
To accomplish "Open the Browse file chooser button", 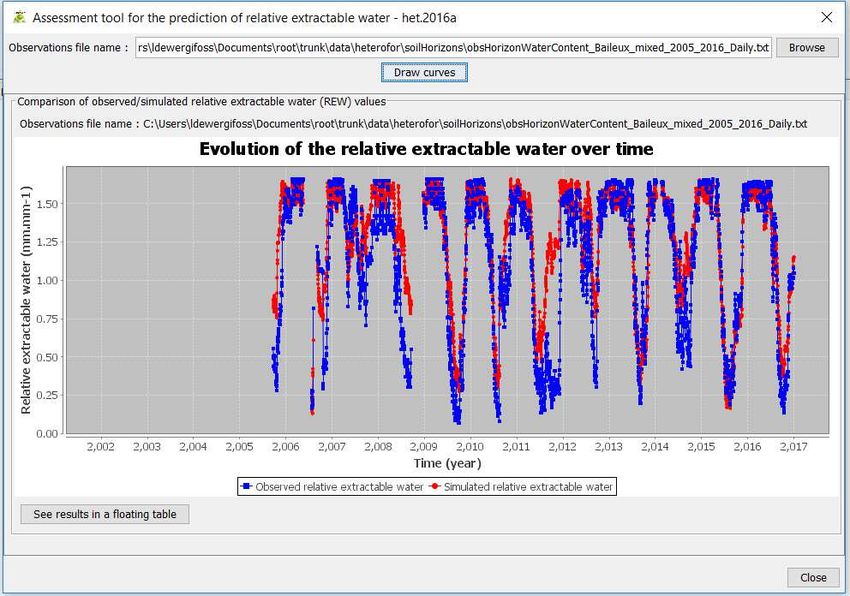I will coord(807,48).
